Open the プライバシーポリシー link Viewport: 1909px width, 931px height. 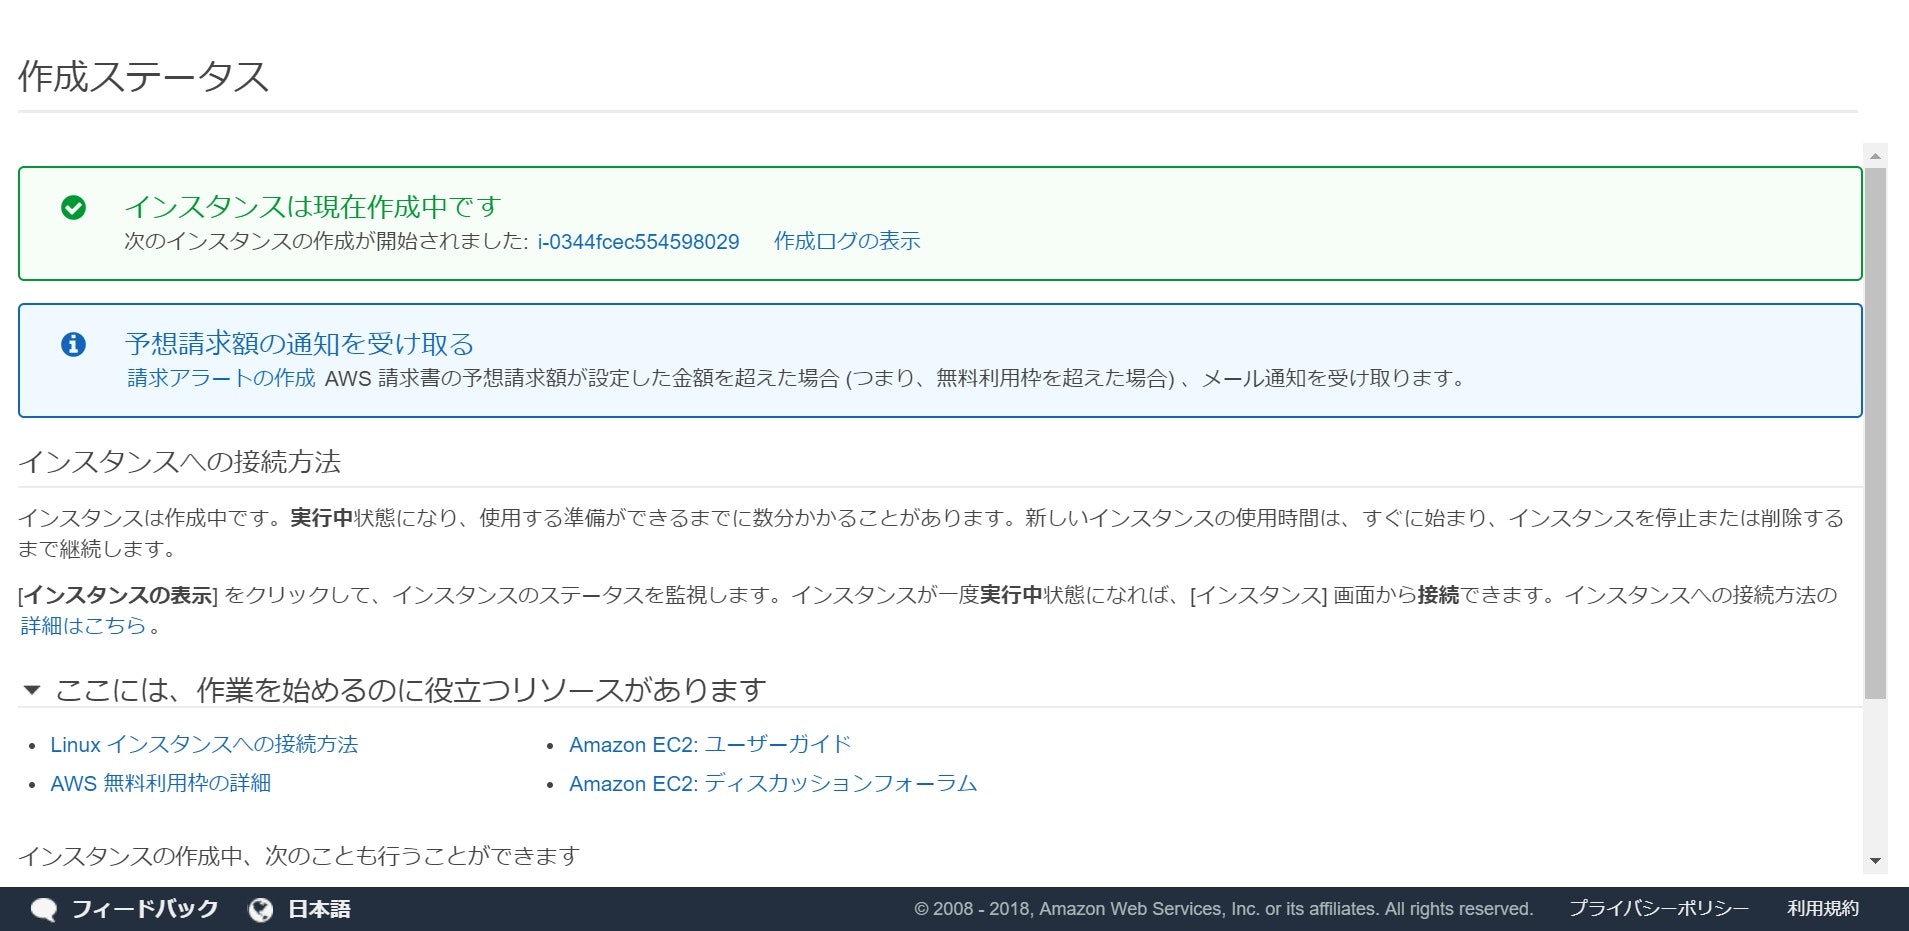(1659, 909)
